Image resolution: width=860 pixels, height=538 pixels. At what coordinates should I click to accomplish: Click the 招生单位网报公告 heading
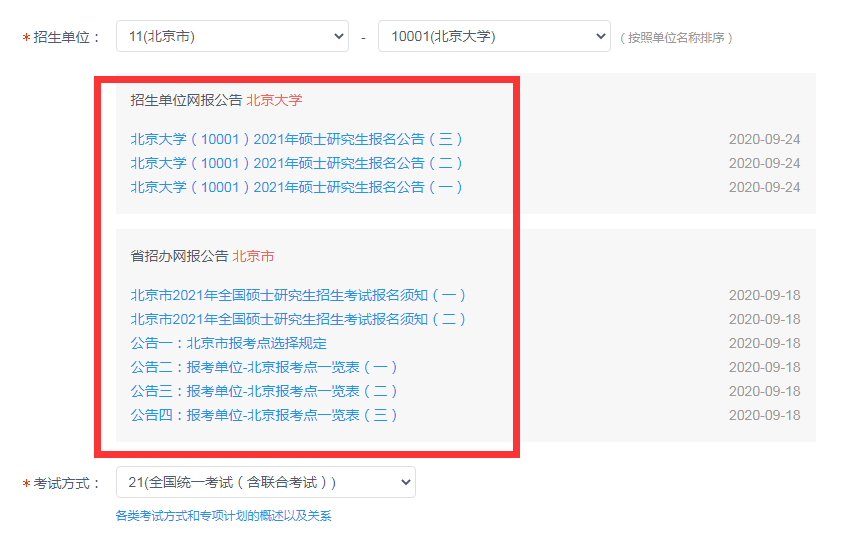[x=186, y=100]
